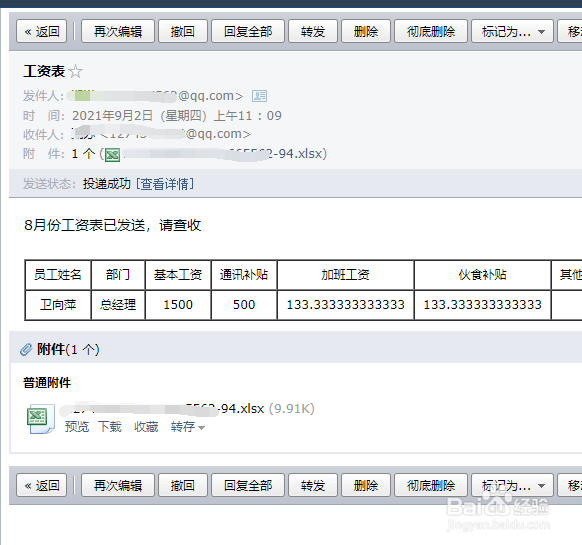Click bottom 回复全部 button
The image size is (582, 545).
pyautogui.click(x=248, y=485)
